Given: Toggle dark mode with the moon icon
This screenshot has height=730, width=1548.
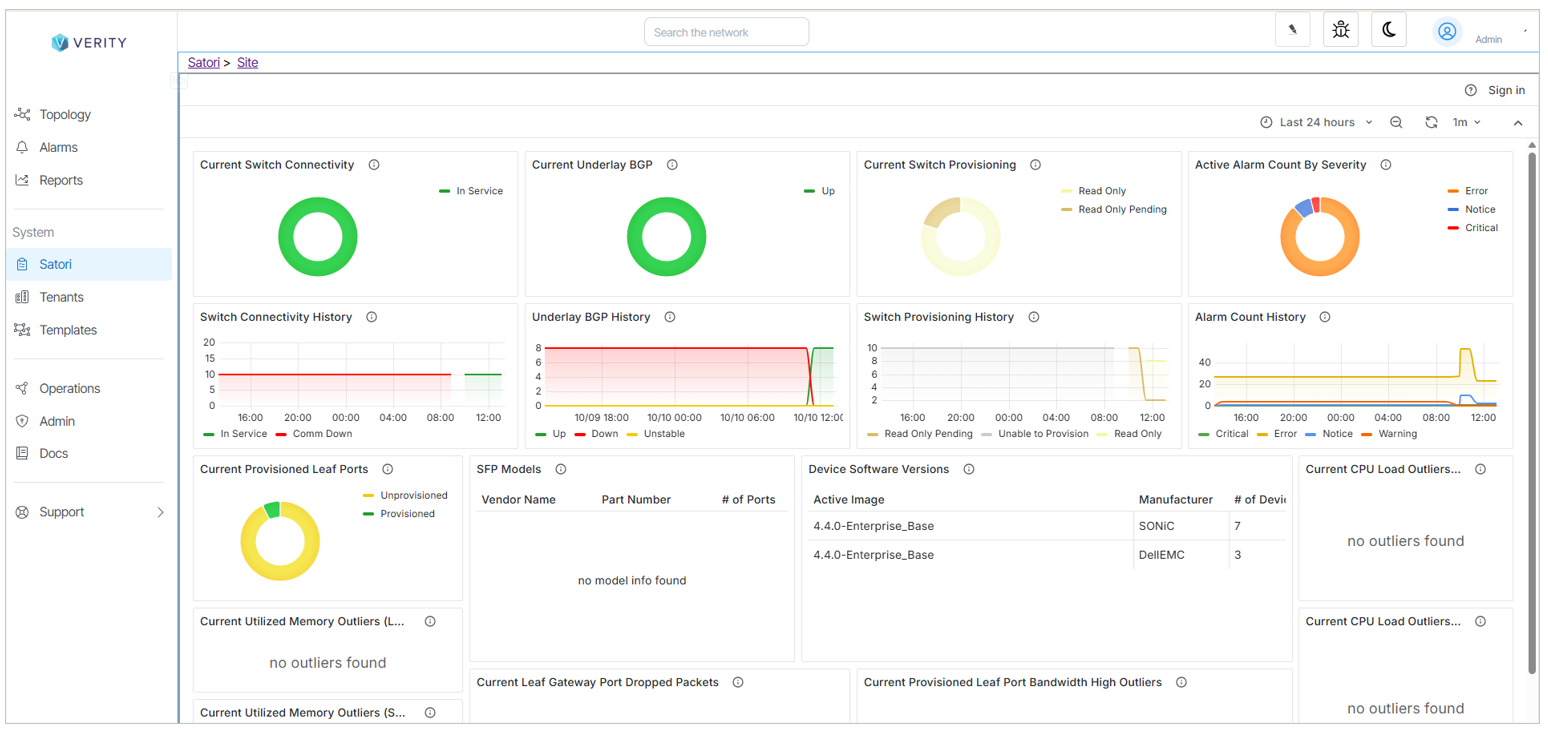Looking at the screenshot, I should click(1389, 30).
